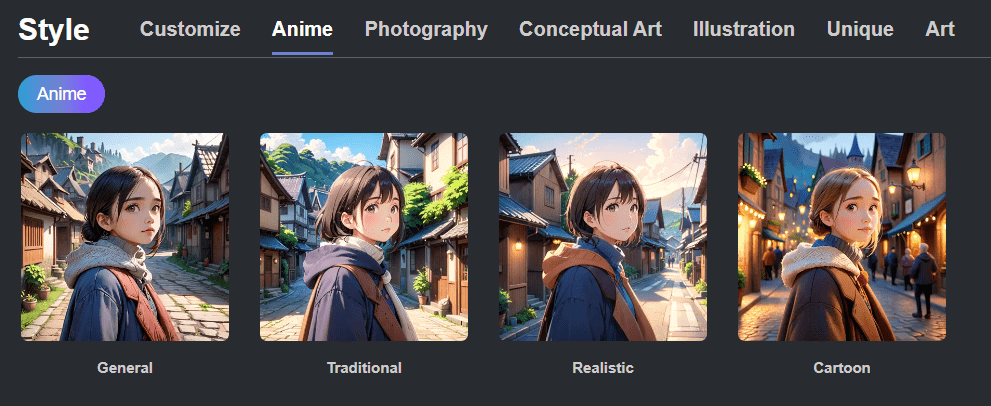Go to the Illustration tab
The height and width of the screenshot is (406, 991).
coord(744,29)
